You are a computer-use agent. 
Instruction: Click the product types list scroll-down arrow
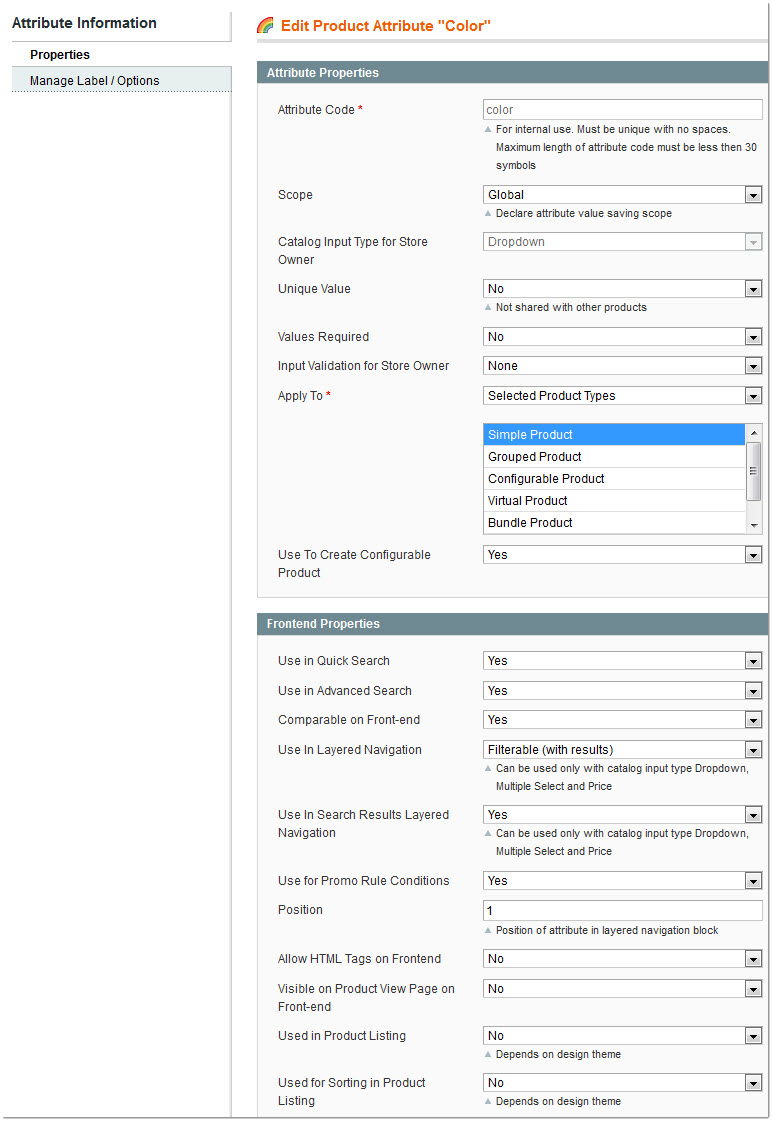click(x=754, y=525)
